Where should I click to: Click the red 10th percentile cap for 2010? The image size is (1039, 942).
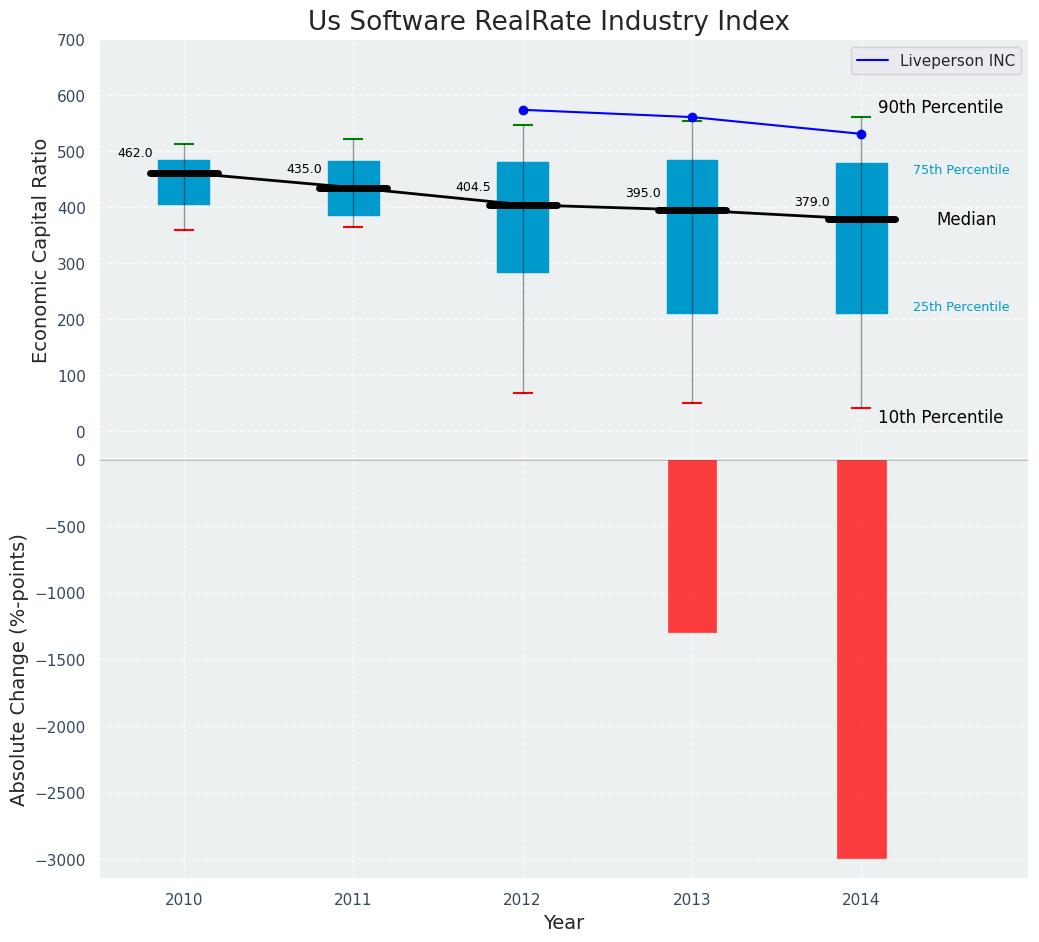coord(184,230)
